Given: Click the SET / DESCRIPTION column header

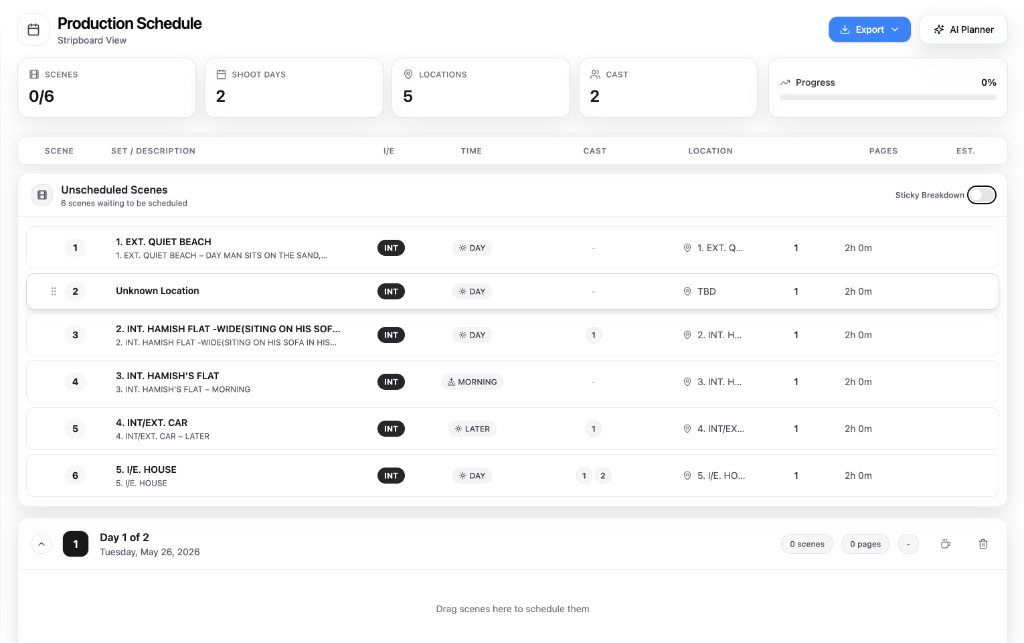Looking at the screenshot, I should coord(153,151).
